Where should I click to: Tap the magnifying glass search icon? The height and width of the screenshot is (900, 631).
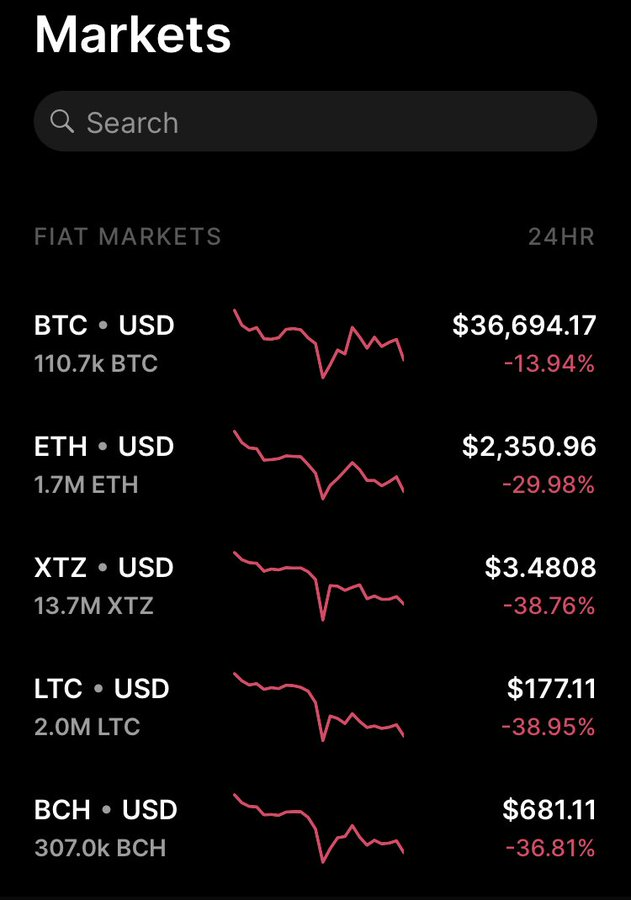tap(62, 122)
